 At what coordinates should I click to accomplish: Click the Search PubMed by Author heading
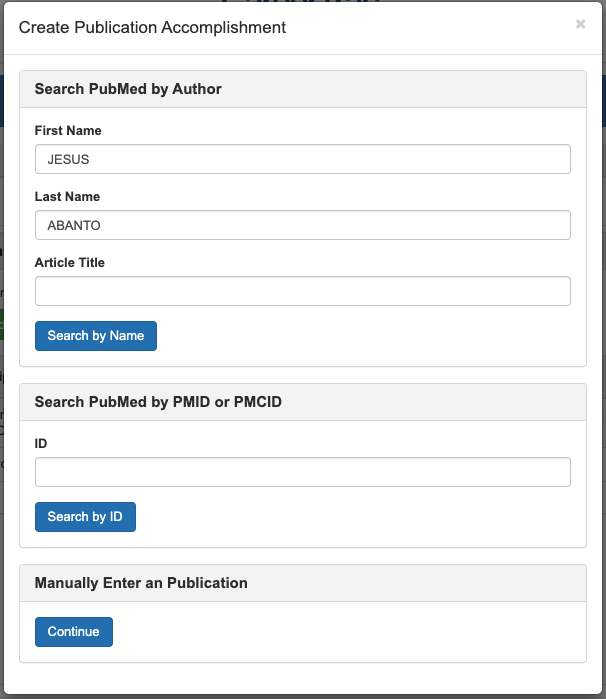[x=128, y=89]
